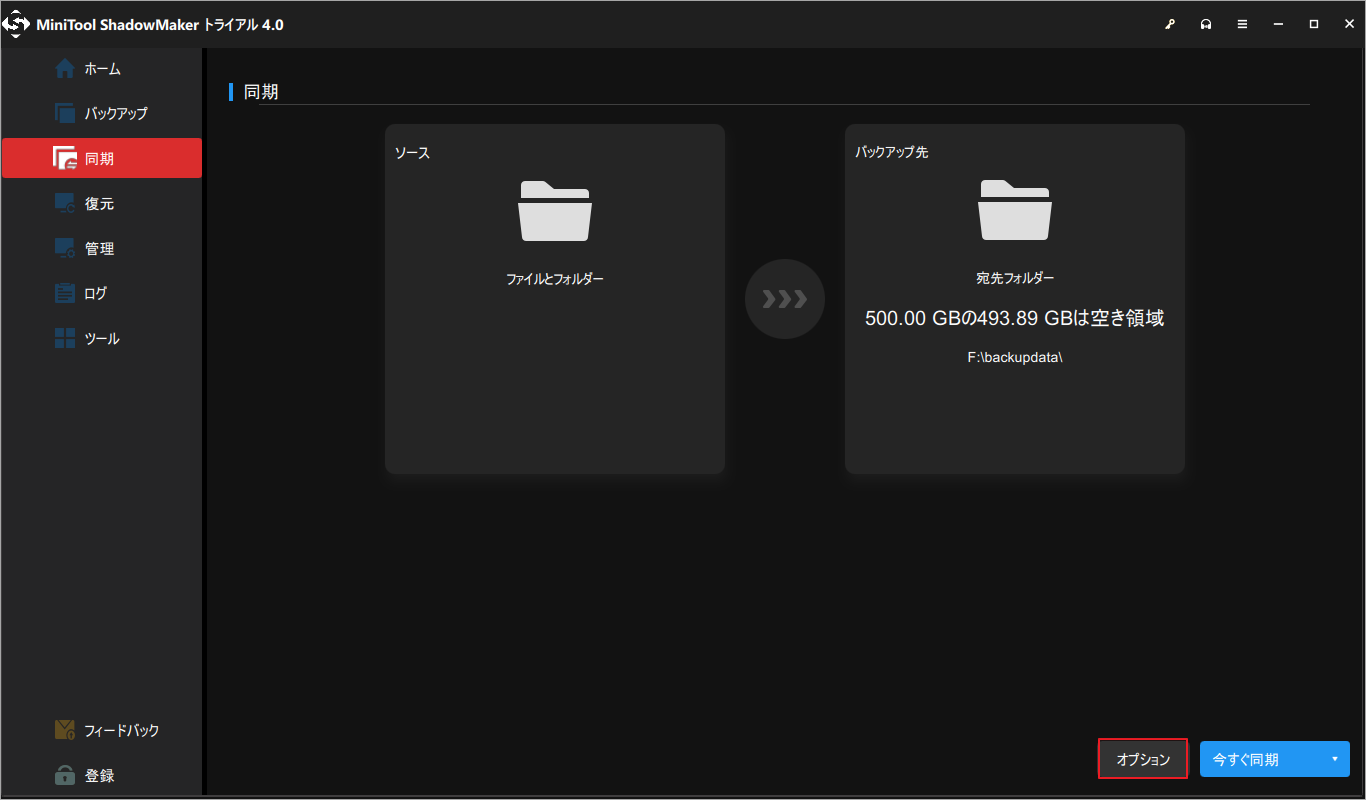Click the source folder icon
1366x800 pixels.
click(x=554, y=212)
